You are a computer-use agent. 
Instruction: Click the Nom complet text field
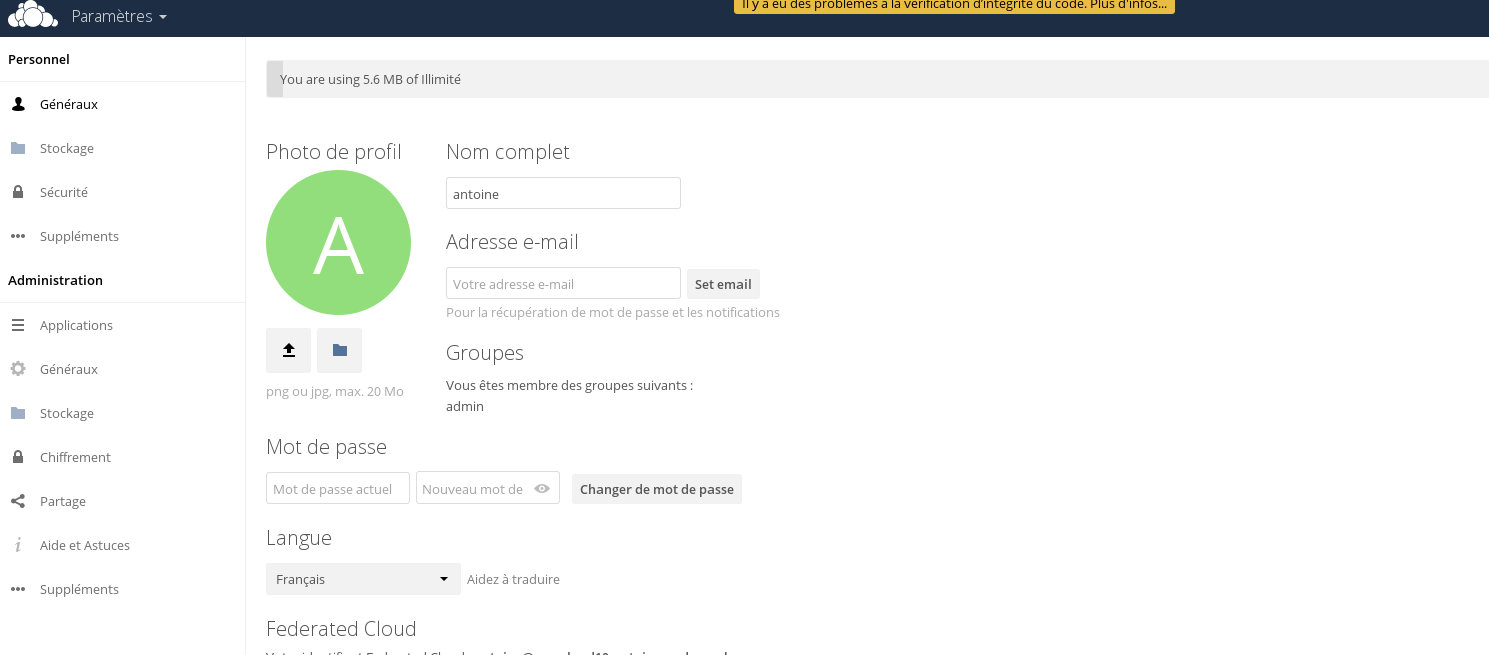point(563,194)
